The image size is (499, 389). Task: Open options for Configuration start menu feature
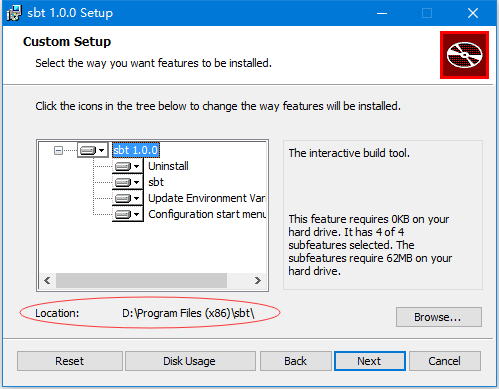pos(128,214)
